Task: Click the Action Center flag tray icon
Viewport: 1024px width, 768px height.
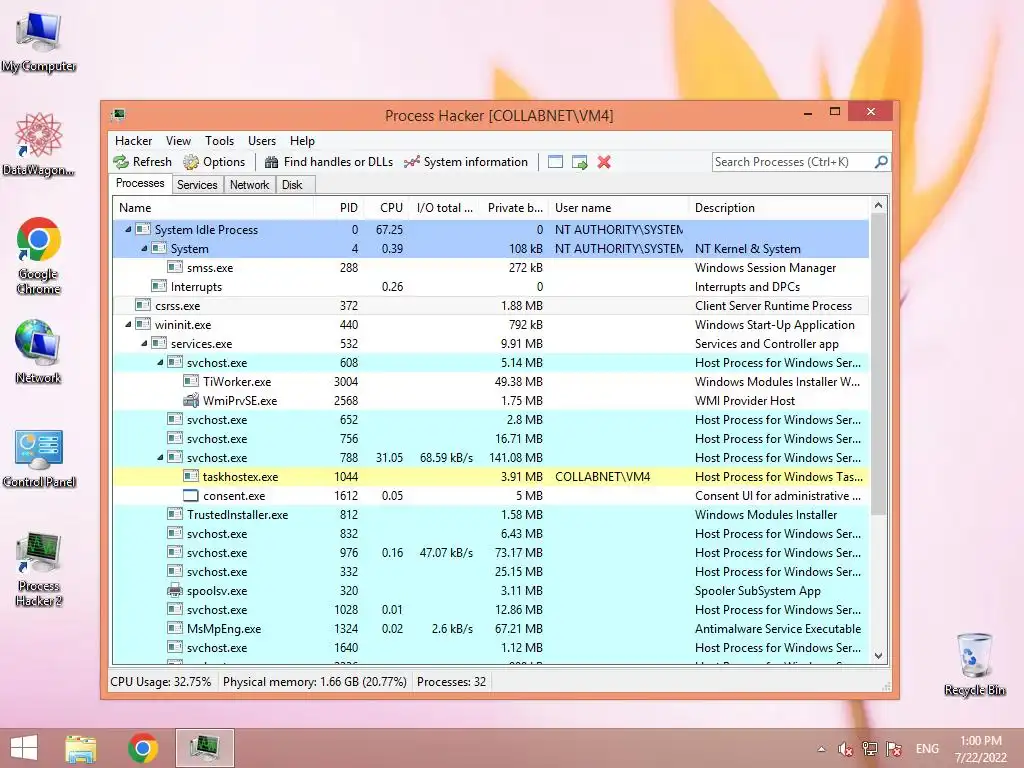Action: click(894, 749)
